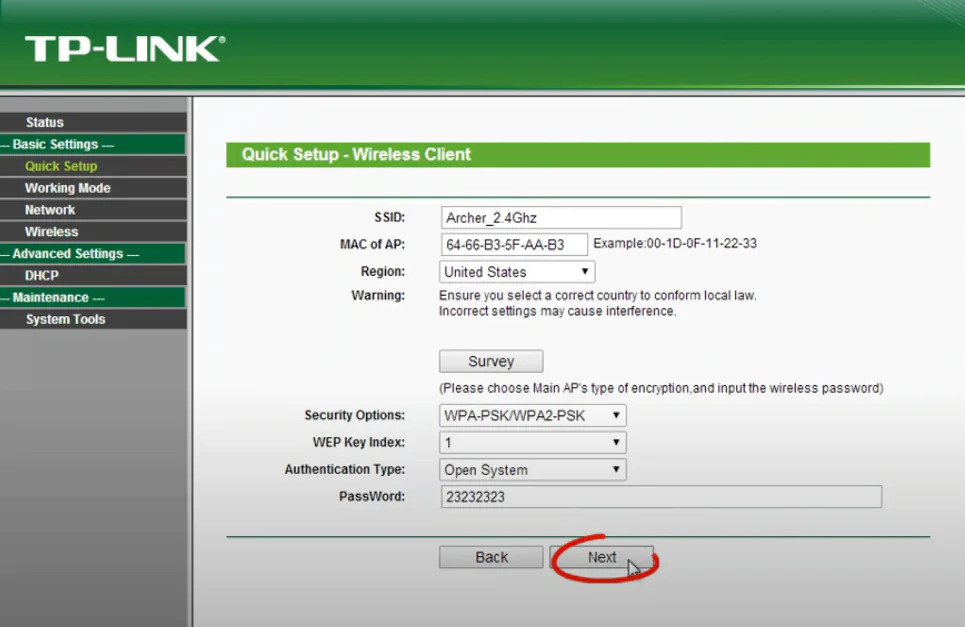Click the Survey button
Screen dimensions: 965x627
[491, 361]
